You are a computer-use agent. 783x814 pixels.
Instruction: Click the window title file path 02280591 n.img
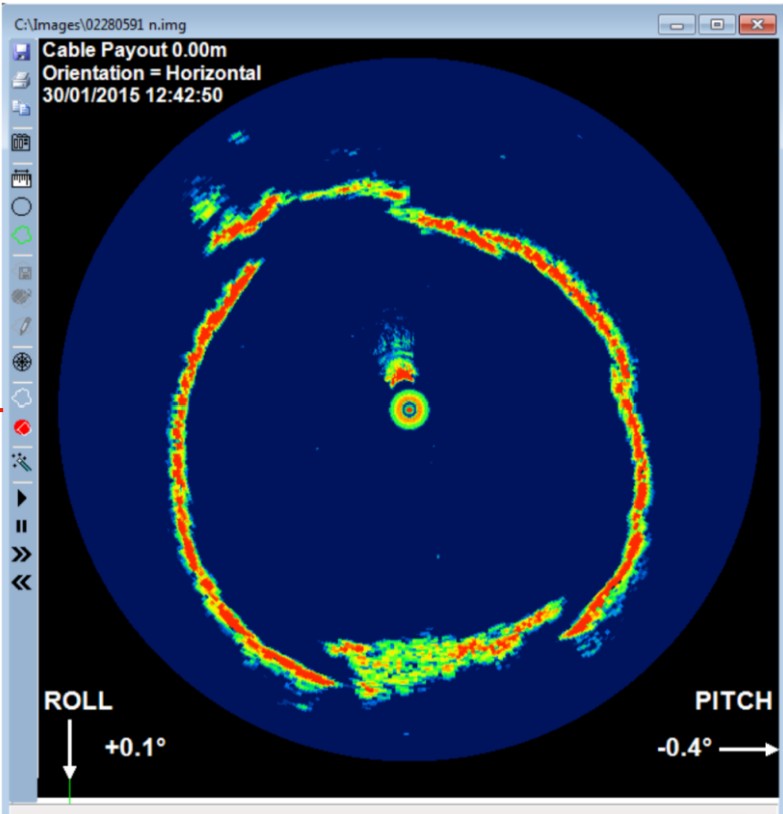100,24
